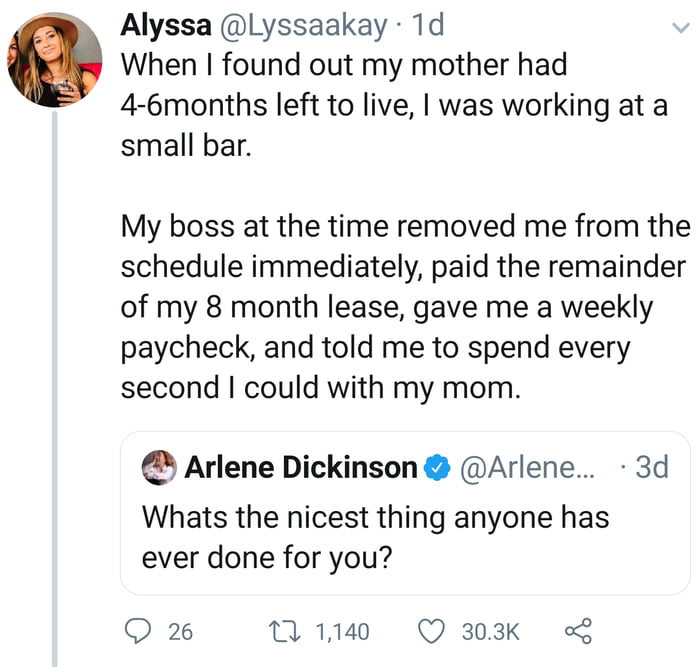Click the 1,140 retweets count
The image size is (700, 667).
pyautogui.click(x=342, y=631)
